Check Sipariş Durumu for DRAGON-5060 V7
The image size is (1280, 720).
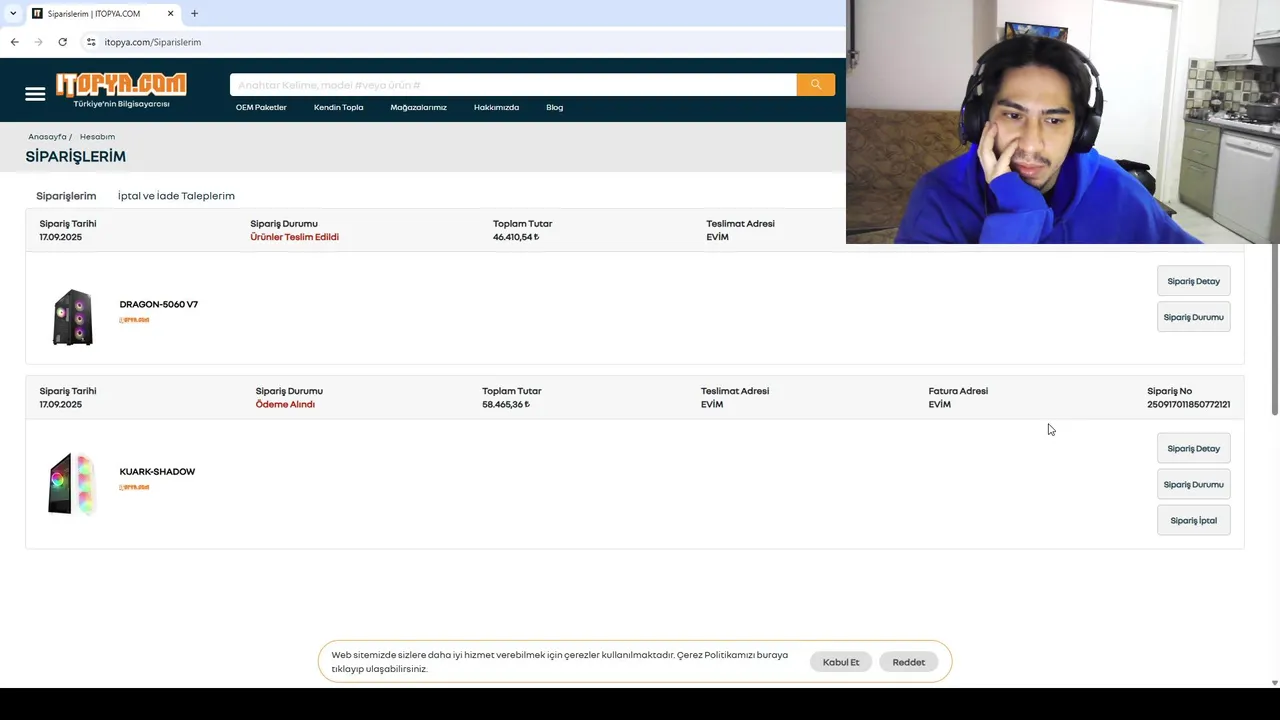[x=1193, y=317]
